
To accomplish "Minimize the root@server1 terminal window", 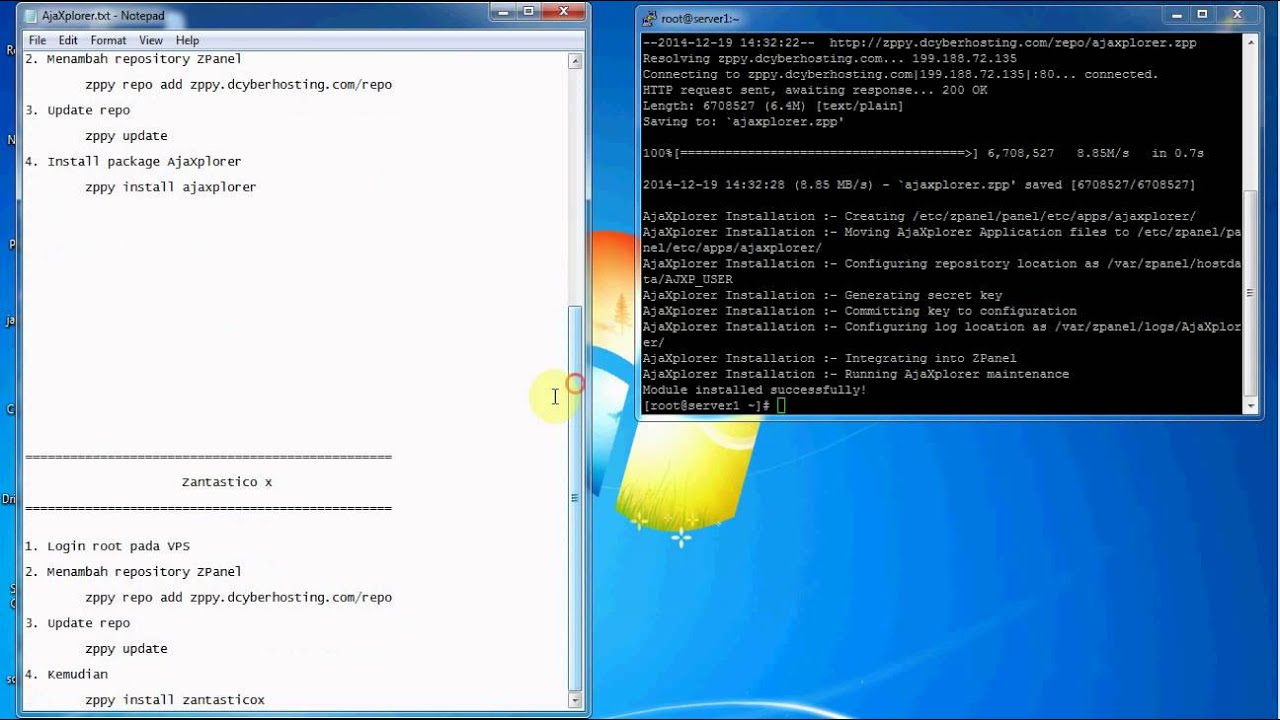I will pyautogui.click(x=1177, y=14).
